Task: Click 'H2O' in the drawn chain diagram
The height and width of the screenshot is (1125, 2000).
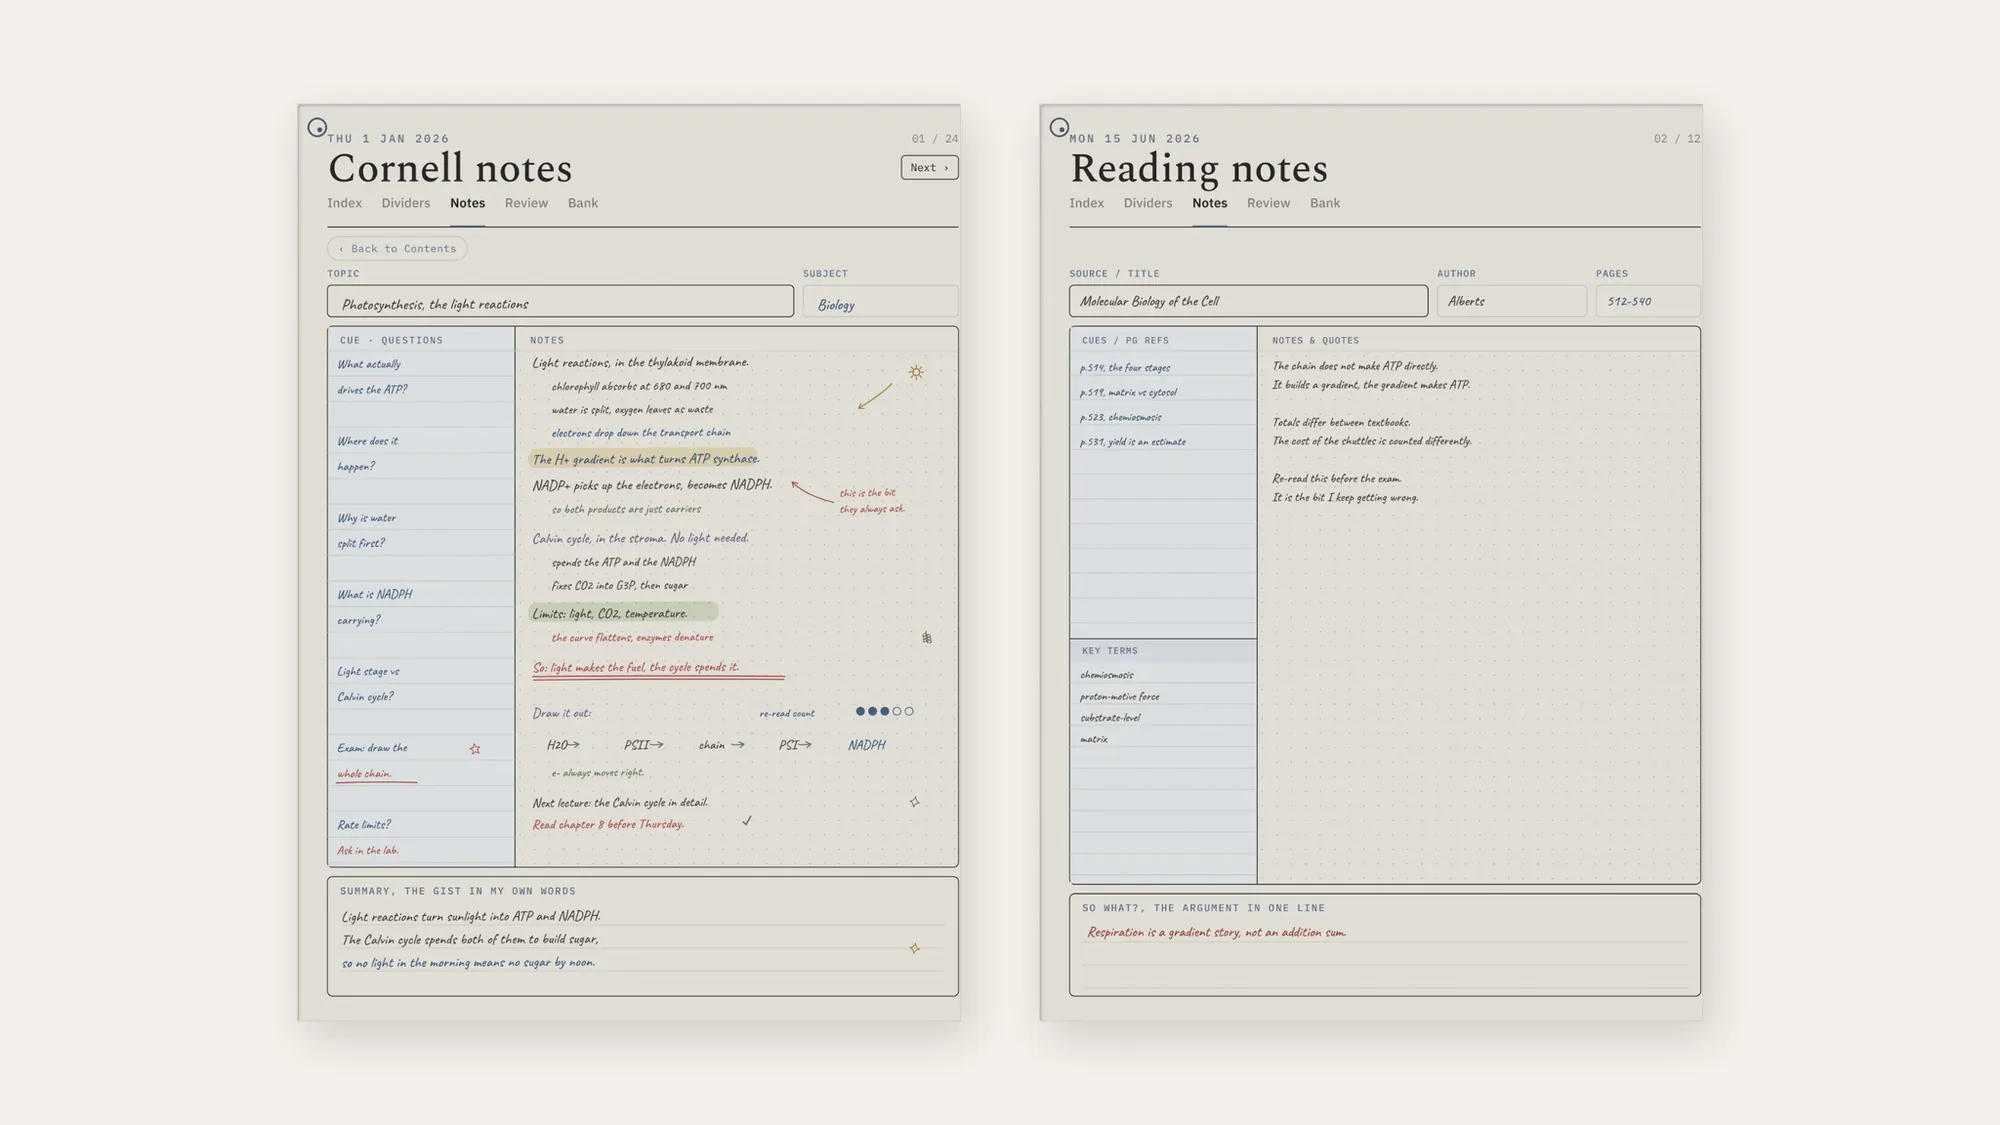Action: coord(557,745)
